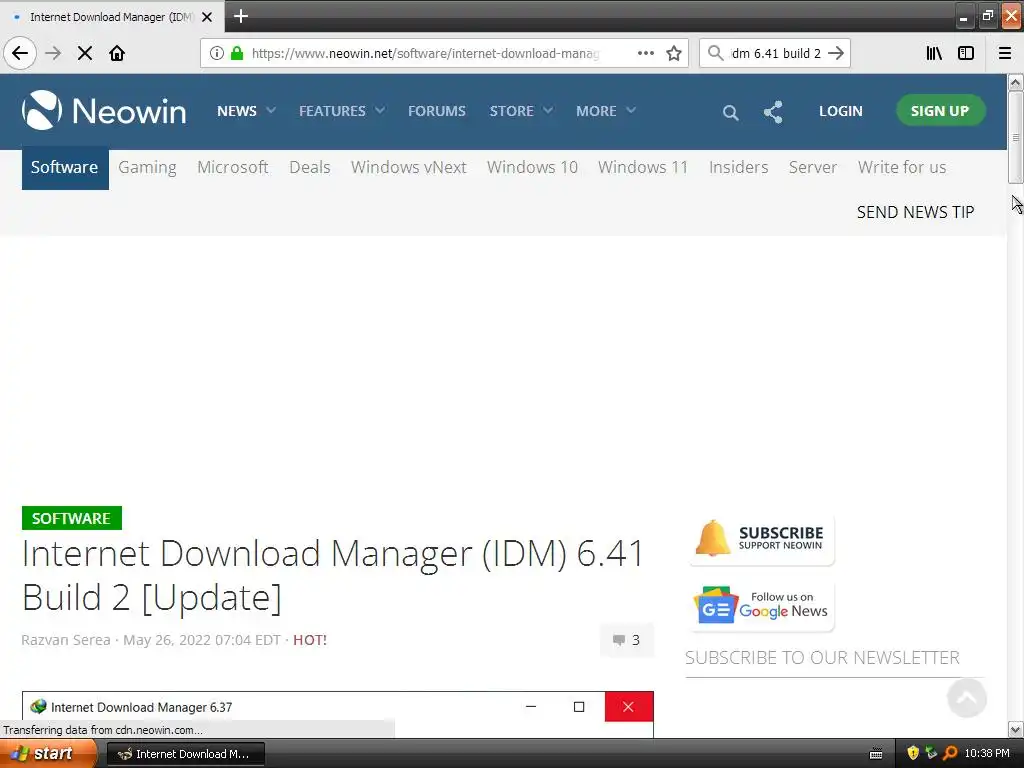Open the Firefox hamburger menu
This screenshot has height=768, width=1024.
[1005, 54]
